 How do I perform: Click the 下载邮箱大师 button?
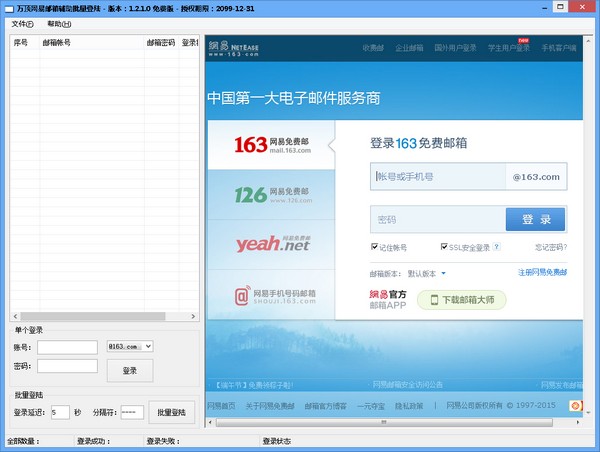461,300
